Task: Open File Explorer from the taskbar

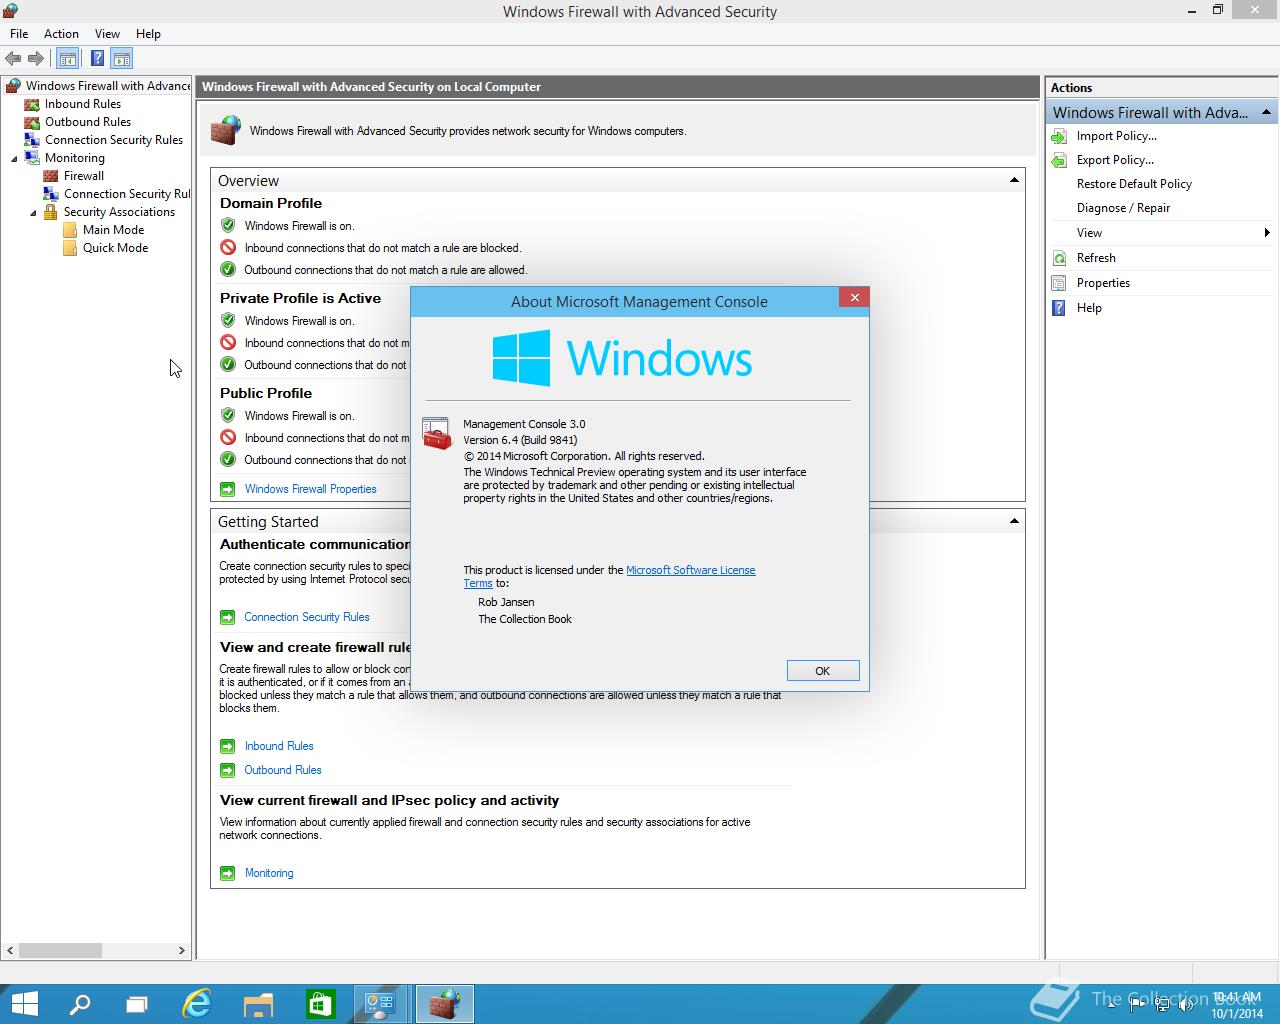Action: click(x=259, y=1004)
